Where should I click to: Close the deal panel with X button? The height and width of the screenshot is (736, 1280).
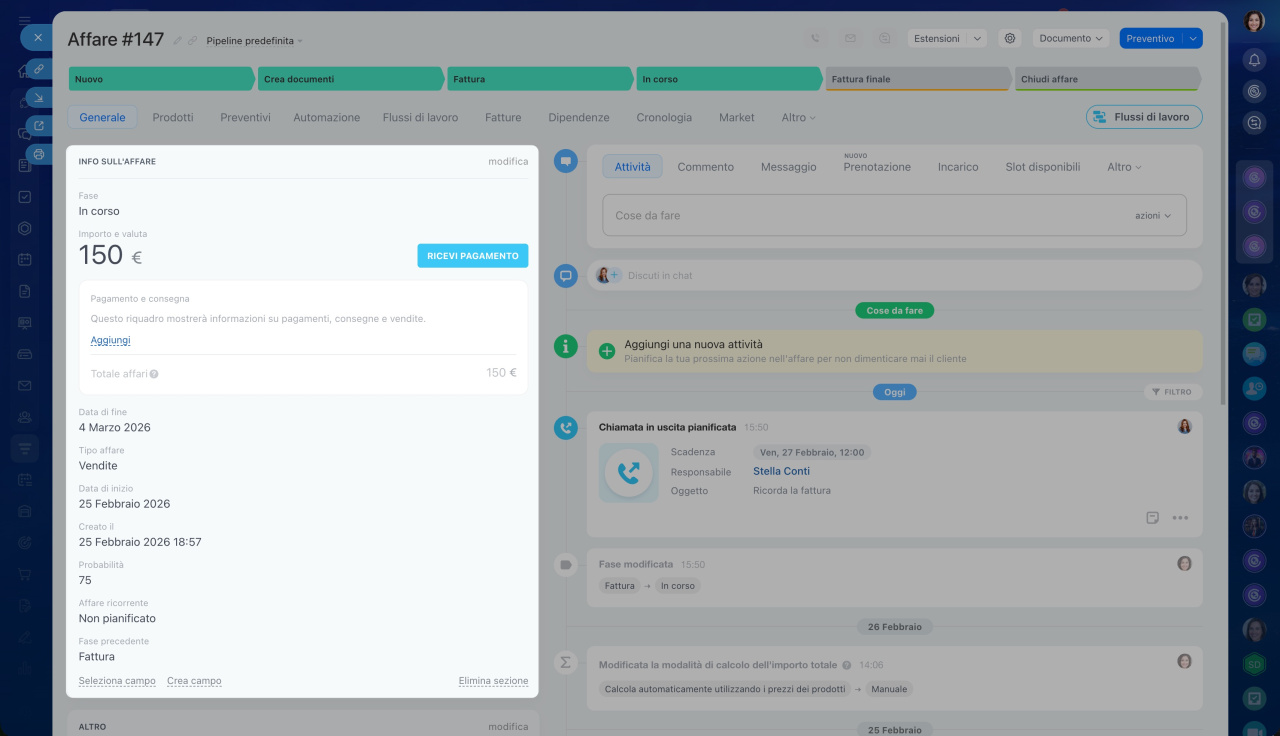pos(37,38)
